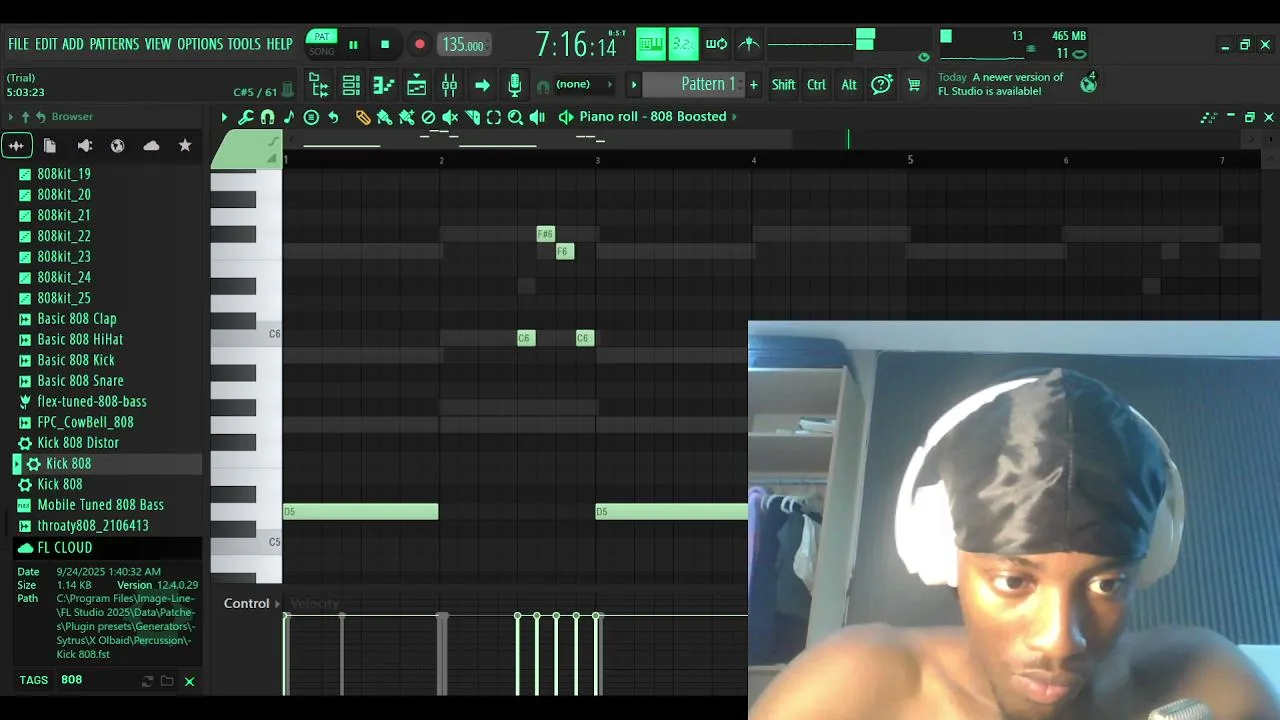Select the Paint brush tool
The width and height of the screenshot is (1280, 720).
(385, 117)
